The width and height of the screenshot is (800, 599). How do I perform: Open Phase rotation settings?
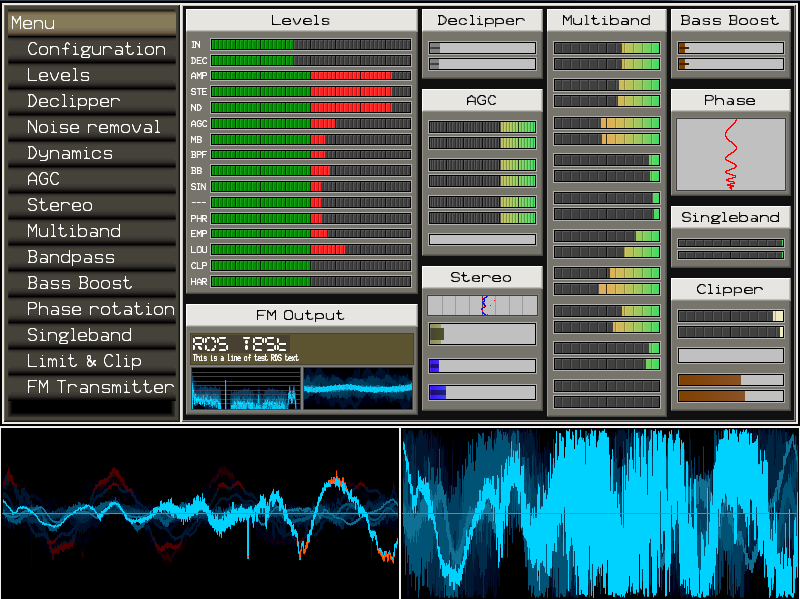coord(92,310)
